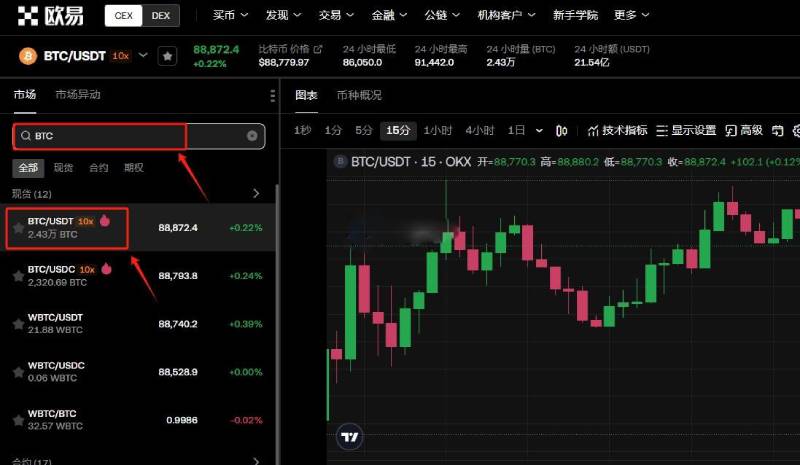This screenshot has width=800, height=465.
Task: Select the WBTC/USDT pair
Action: [x=138, y=324]
